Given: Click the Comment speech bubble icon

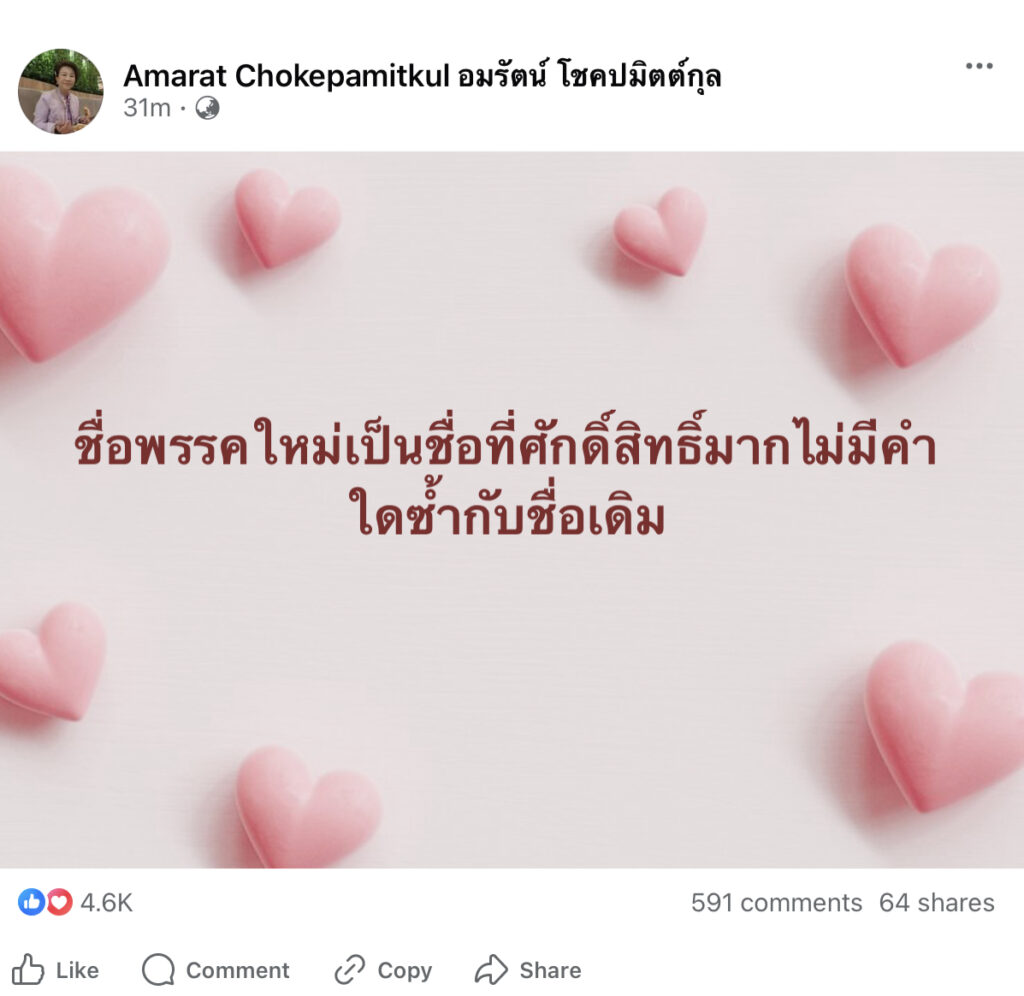Looking at the screenshot, I should [159, 969].
